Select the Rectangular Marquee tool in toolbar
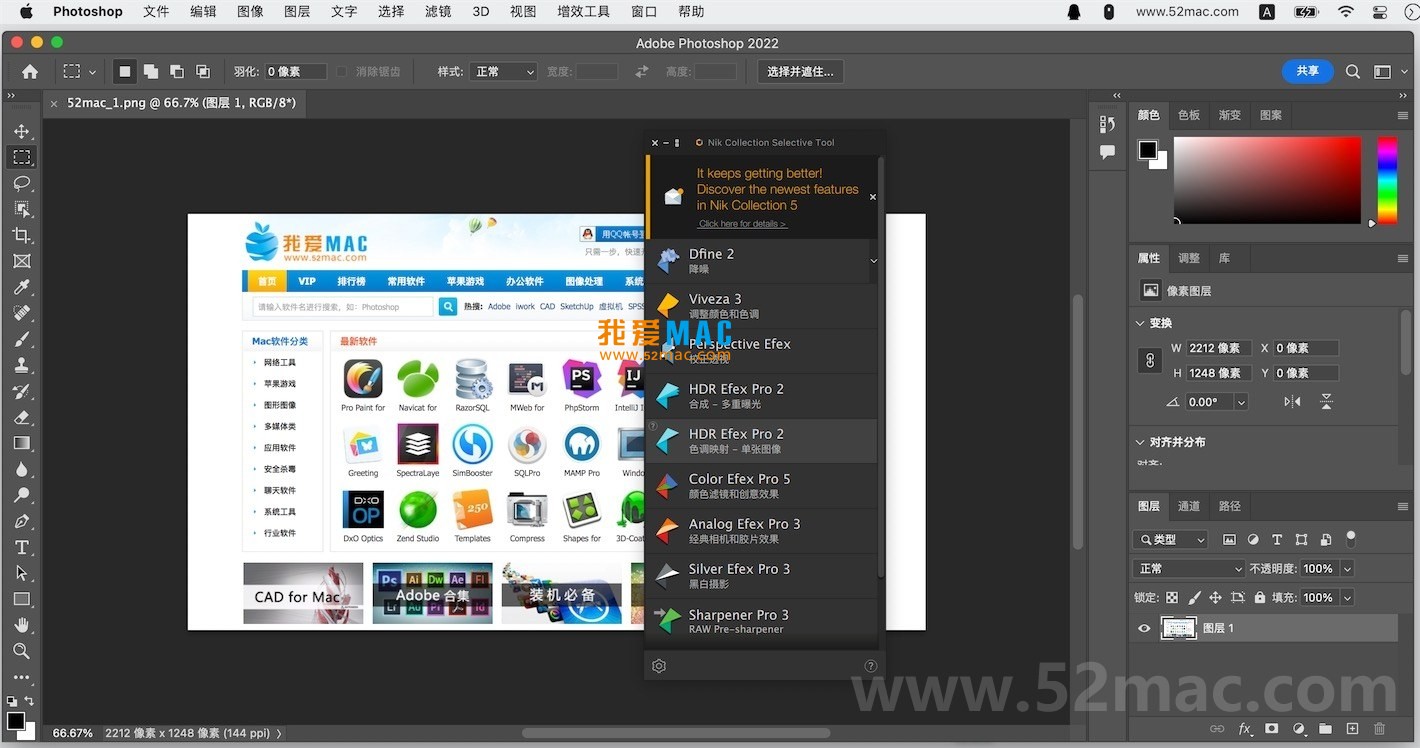 point(21,157)
